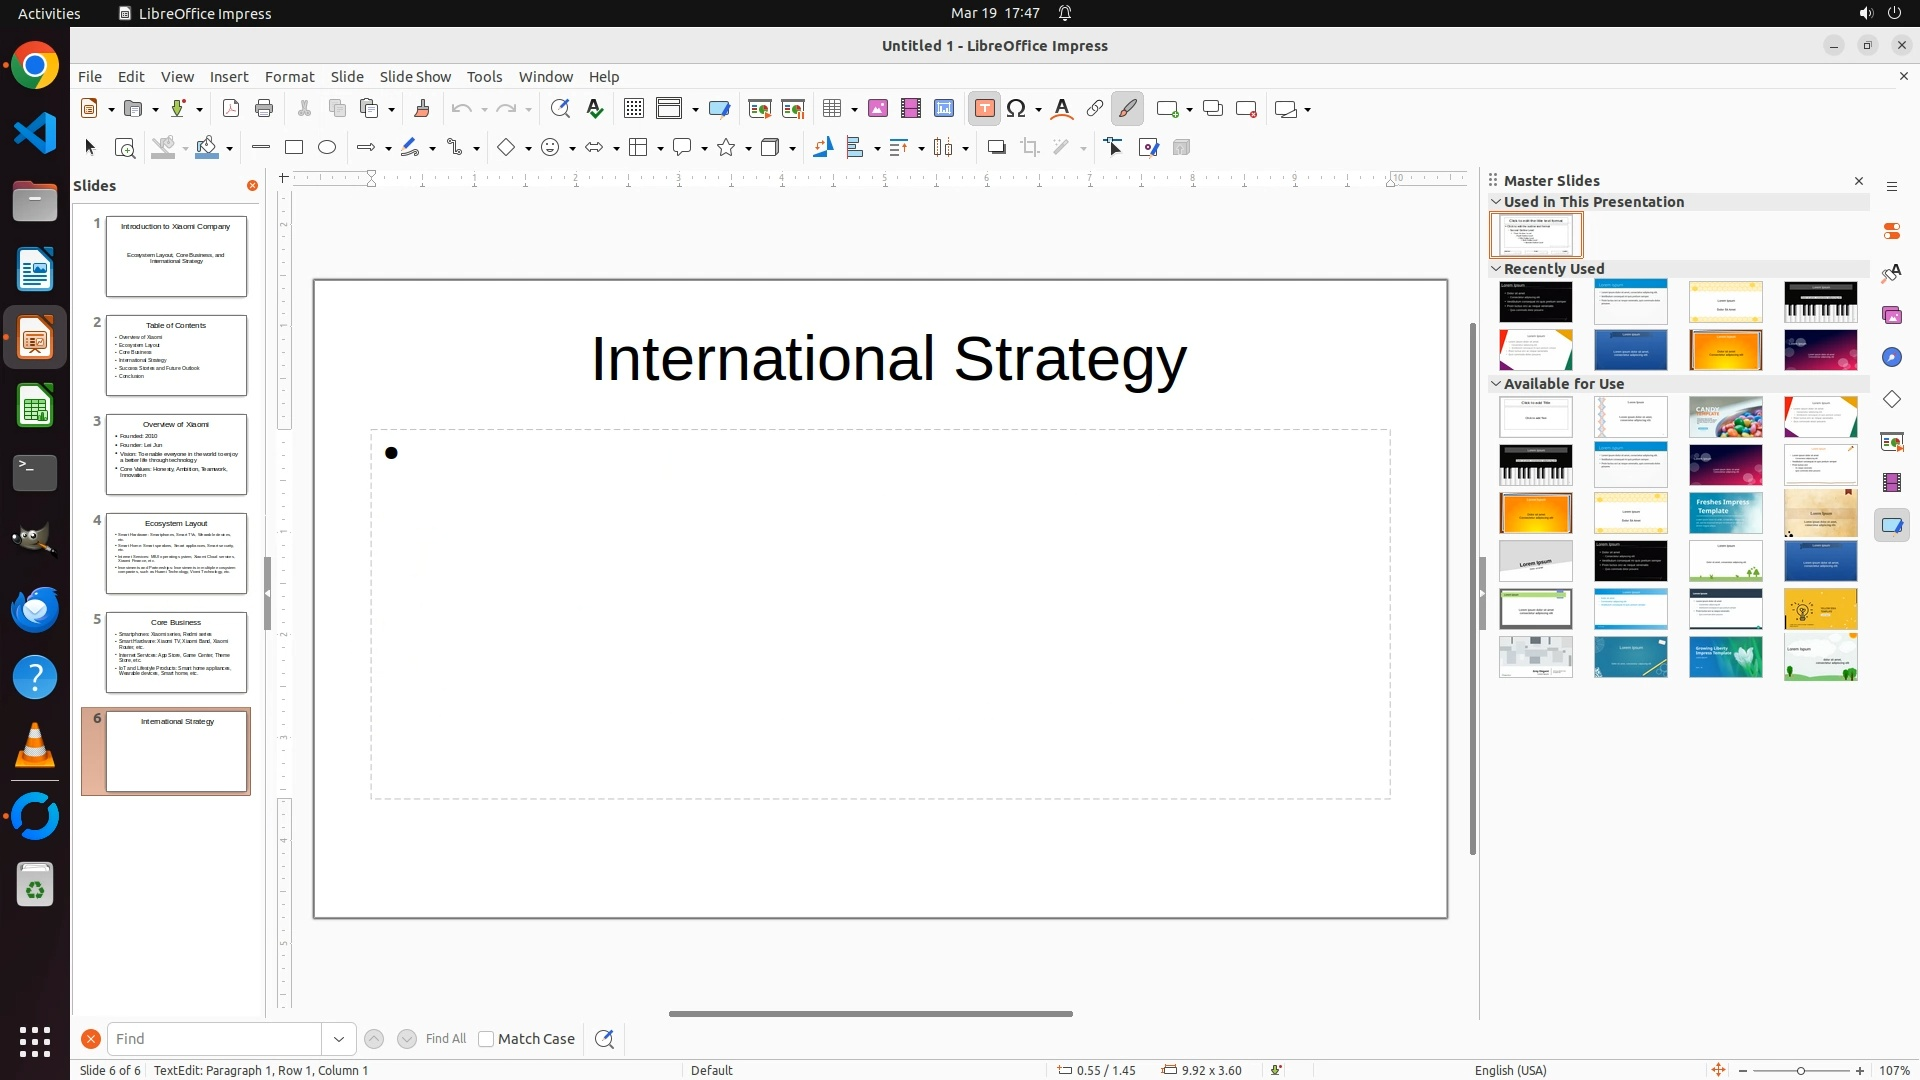Screen dimensions: 1920x1080
Task: Click the Toggle Shadow icon
Action: (996, 148)
